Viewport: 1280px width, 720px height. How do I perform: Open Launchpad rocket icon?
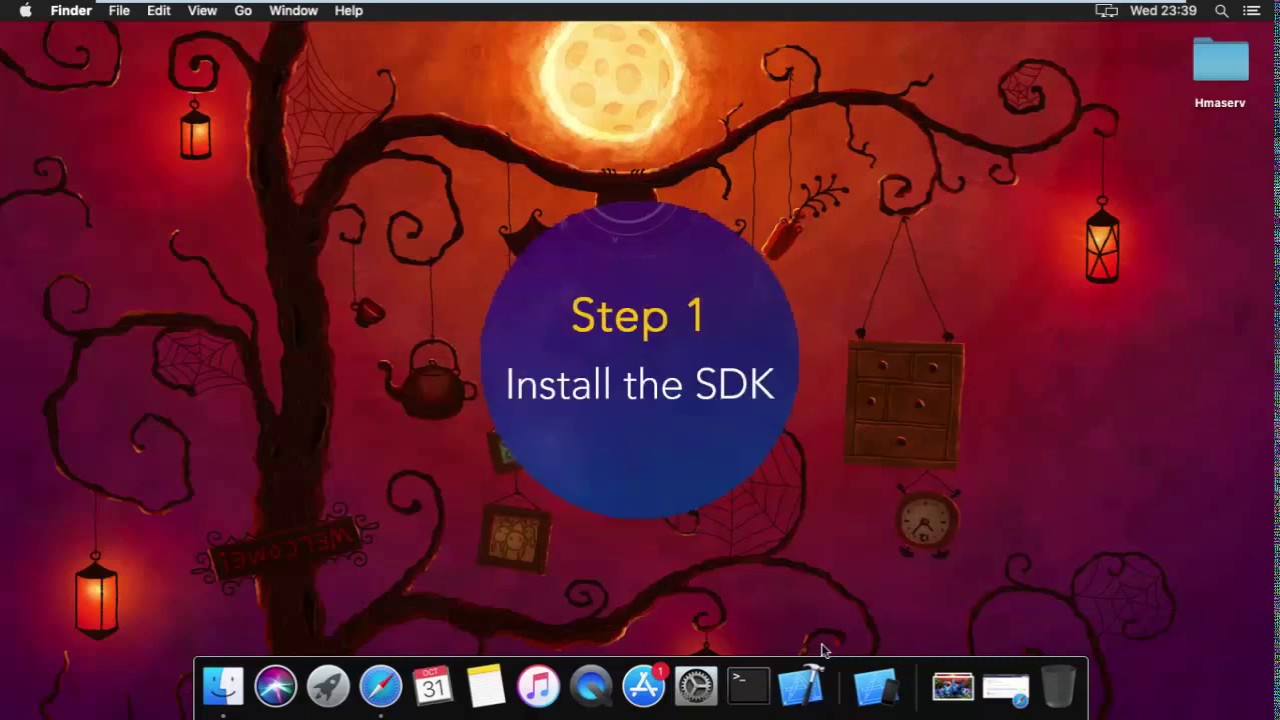[x=328, y=686]
